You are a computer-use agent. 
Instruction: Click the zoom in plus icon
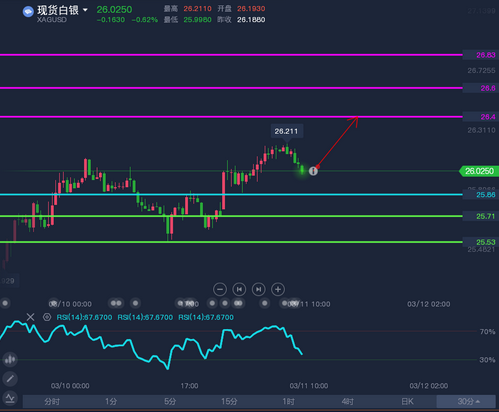point(278,289)
